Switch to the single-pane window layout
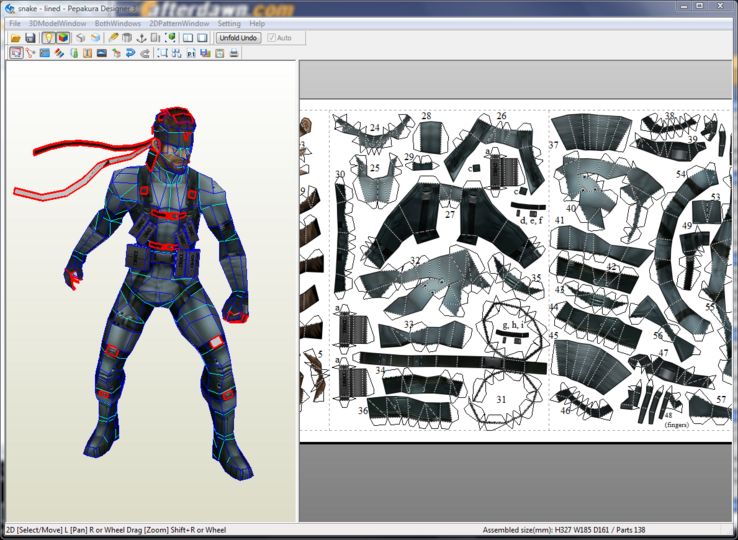 pos(203,38)
